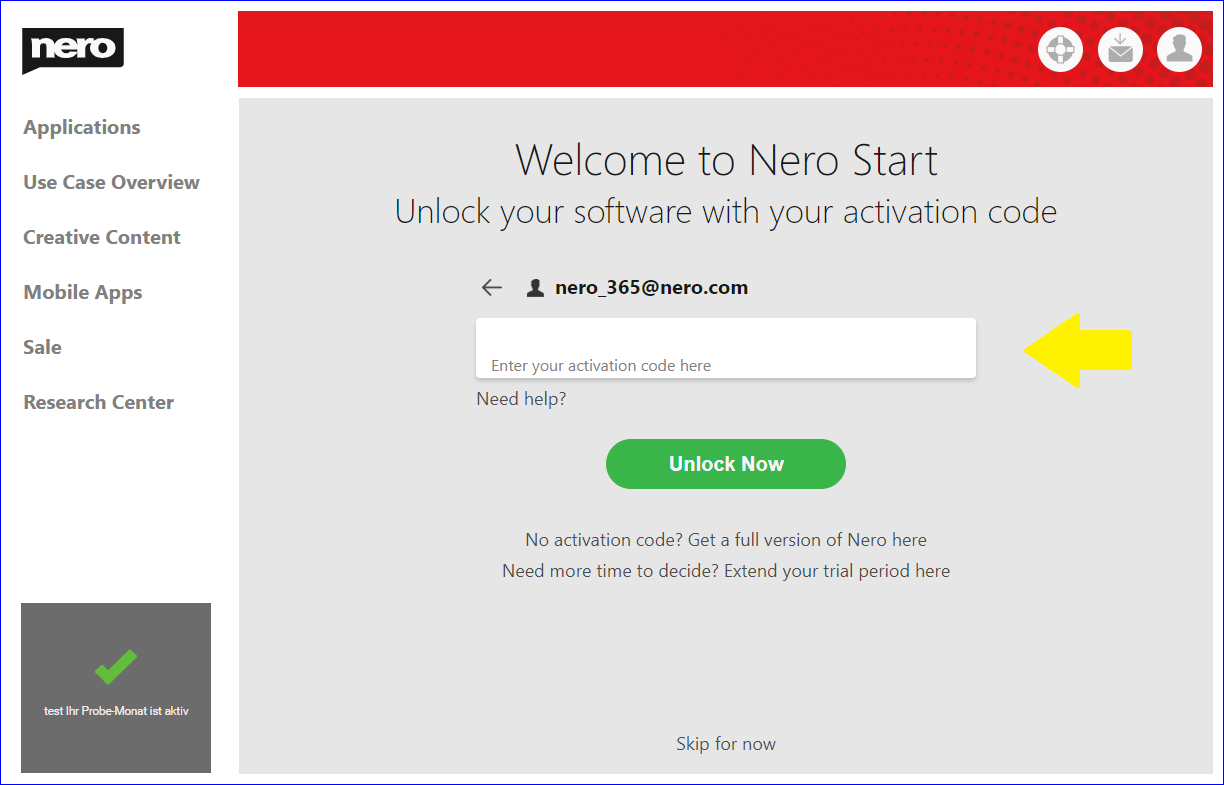Screen dimensions: 1224x785
Task: Go to Use Case Overview
Action: pos(111,182)
